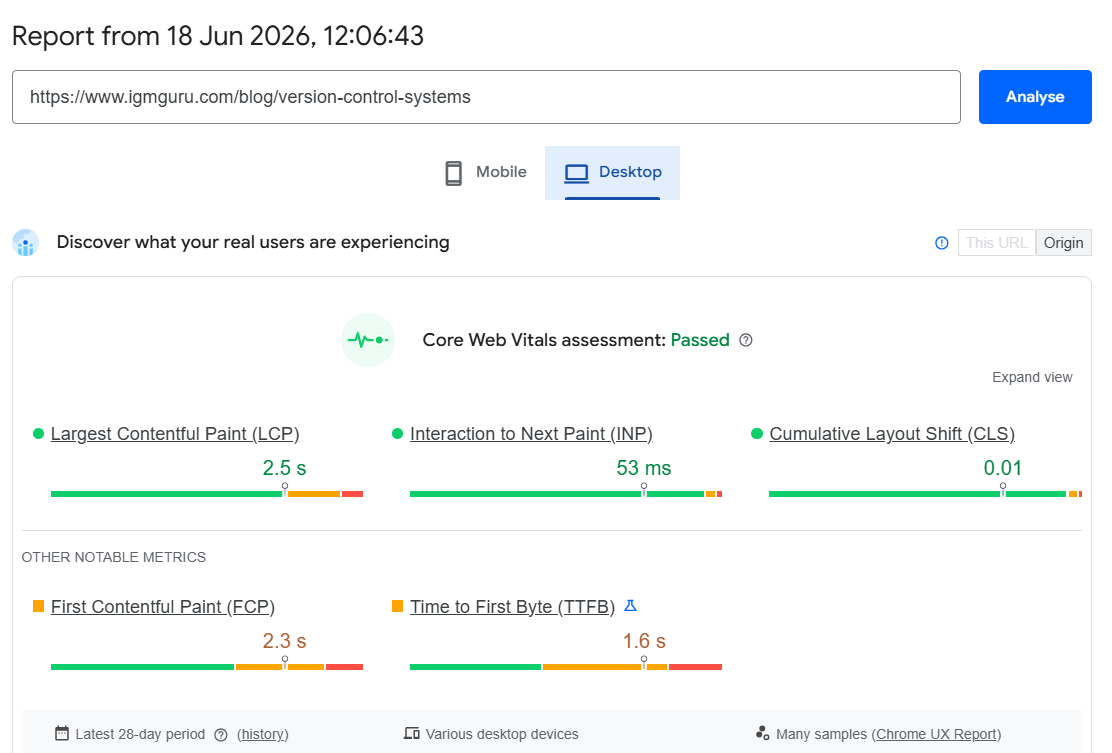This screenshot has width=1112, height=753.
Task: Click the Core Web Vitals pulse icon
Action: 367,340
